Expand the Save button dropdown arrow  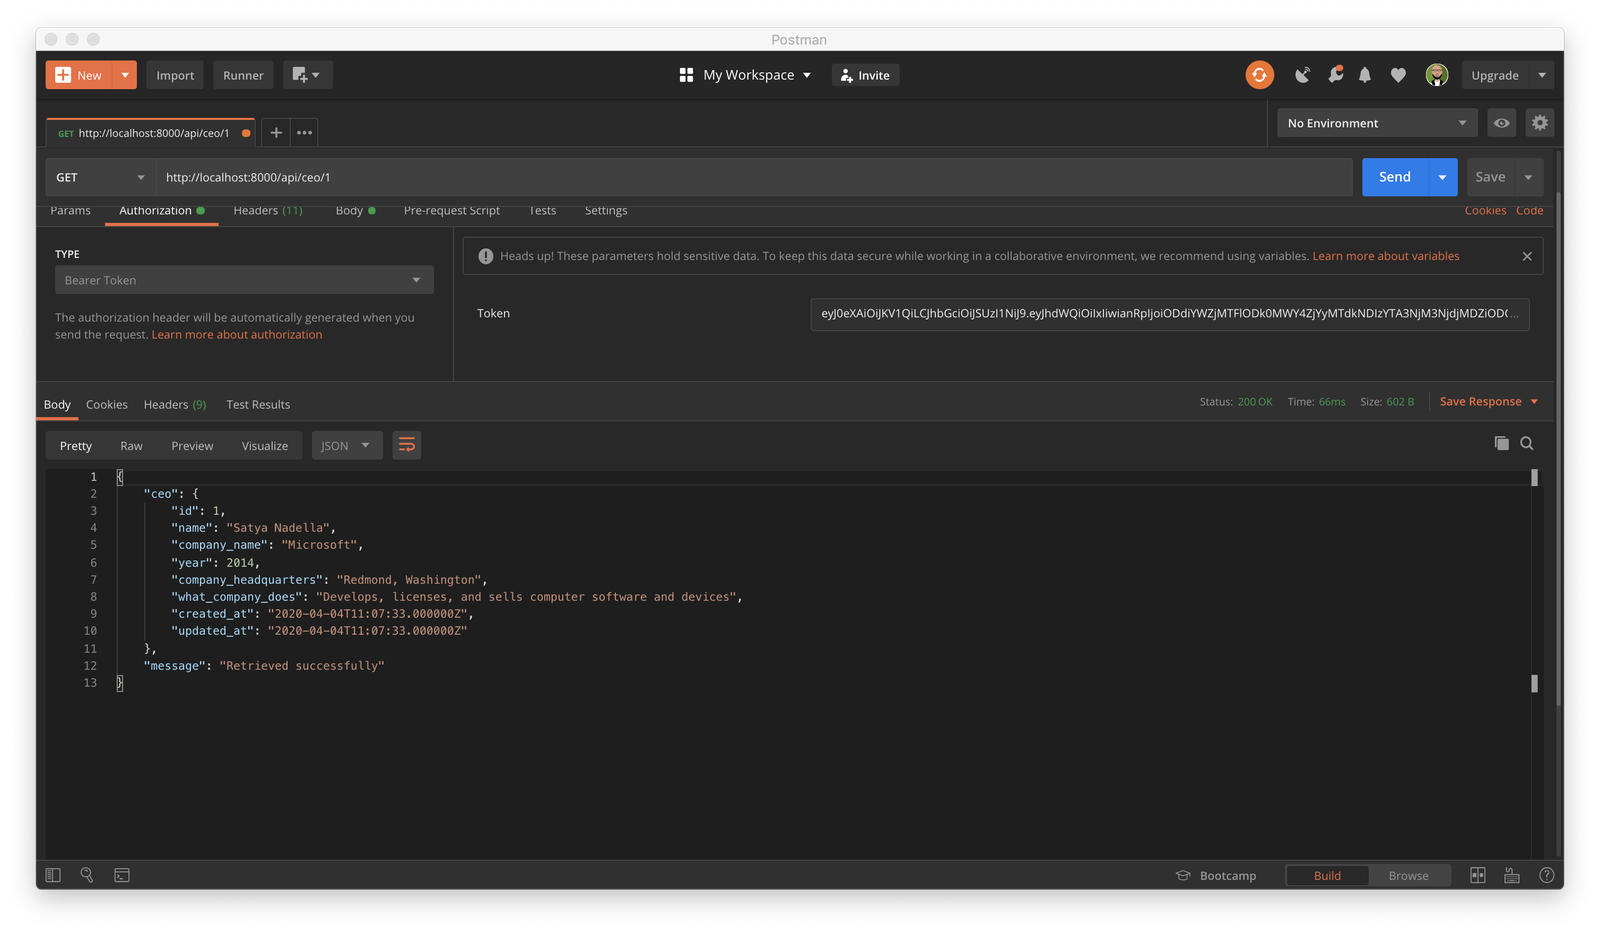(x=1528, y=177)
